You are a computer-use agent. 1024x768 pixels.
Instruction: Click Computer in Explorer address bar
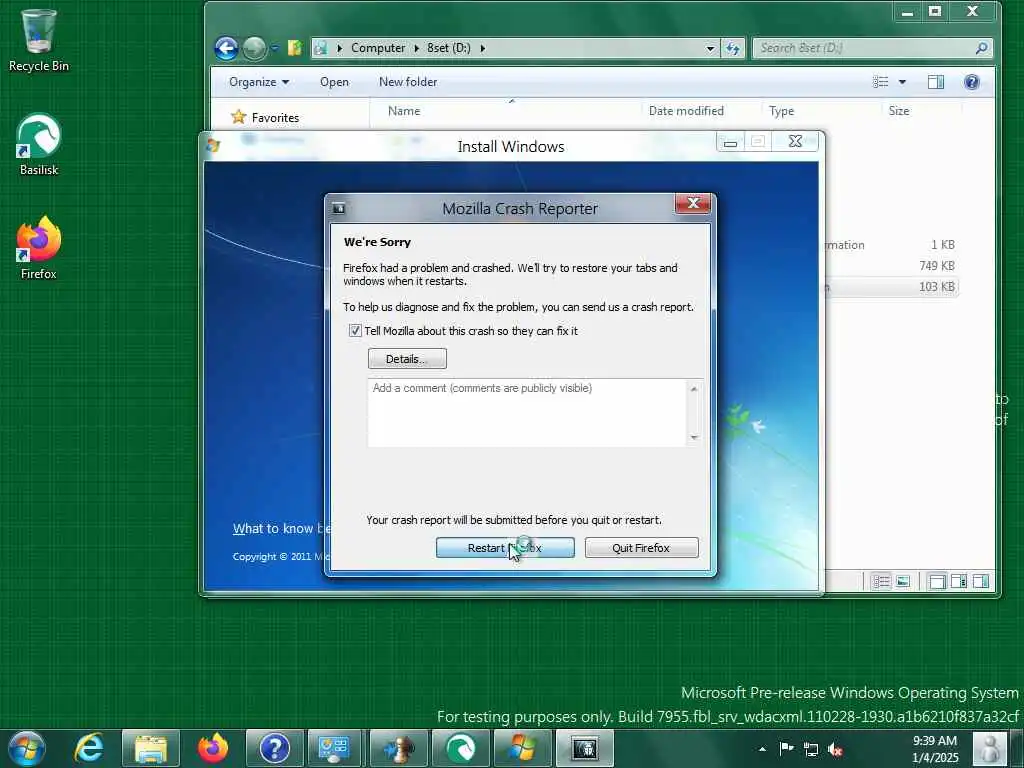378,48
